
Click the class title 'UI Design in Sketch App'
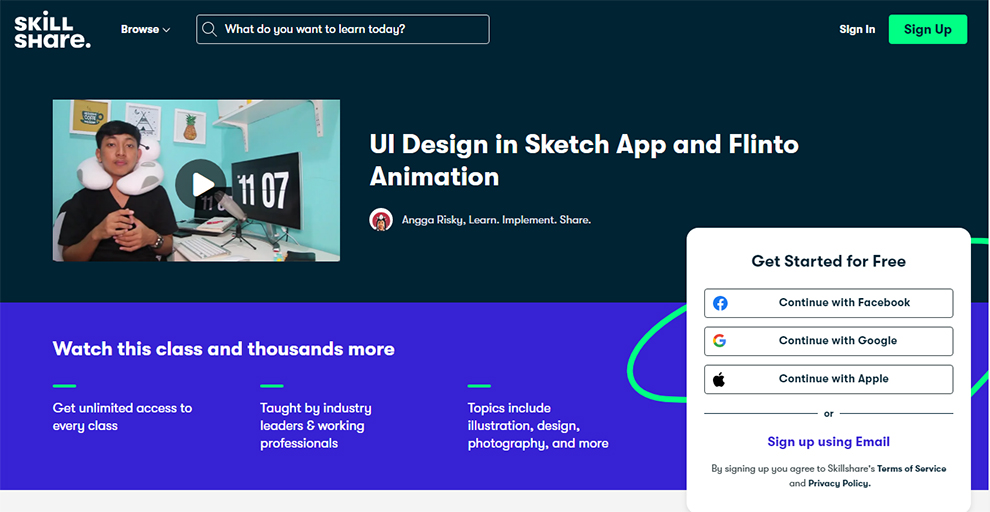click(584, 160)
